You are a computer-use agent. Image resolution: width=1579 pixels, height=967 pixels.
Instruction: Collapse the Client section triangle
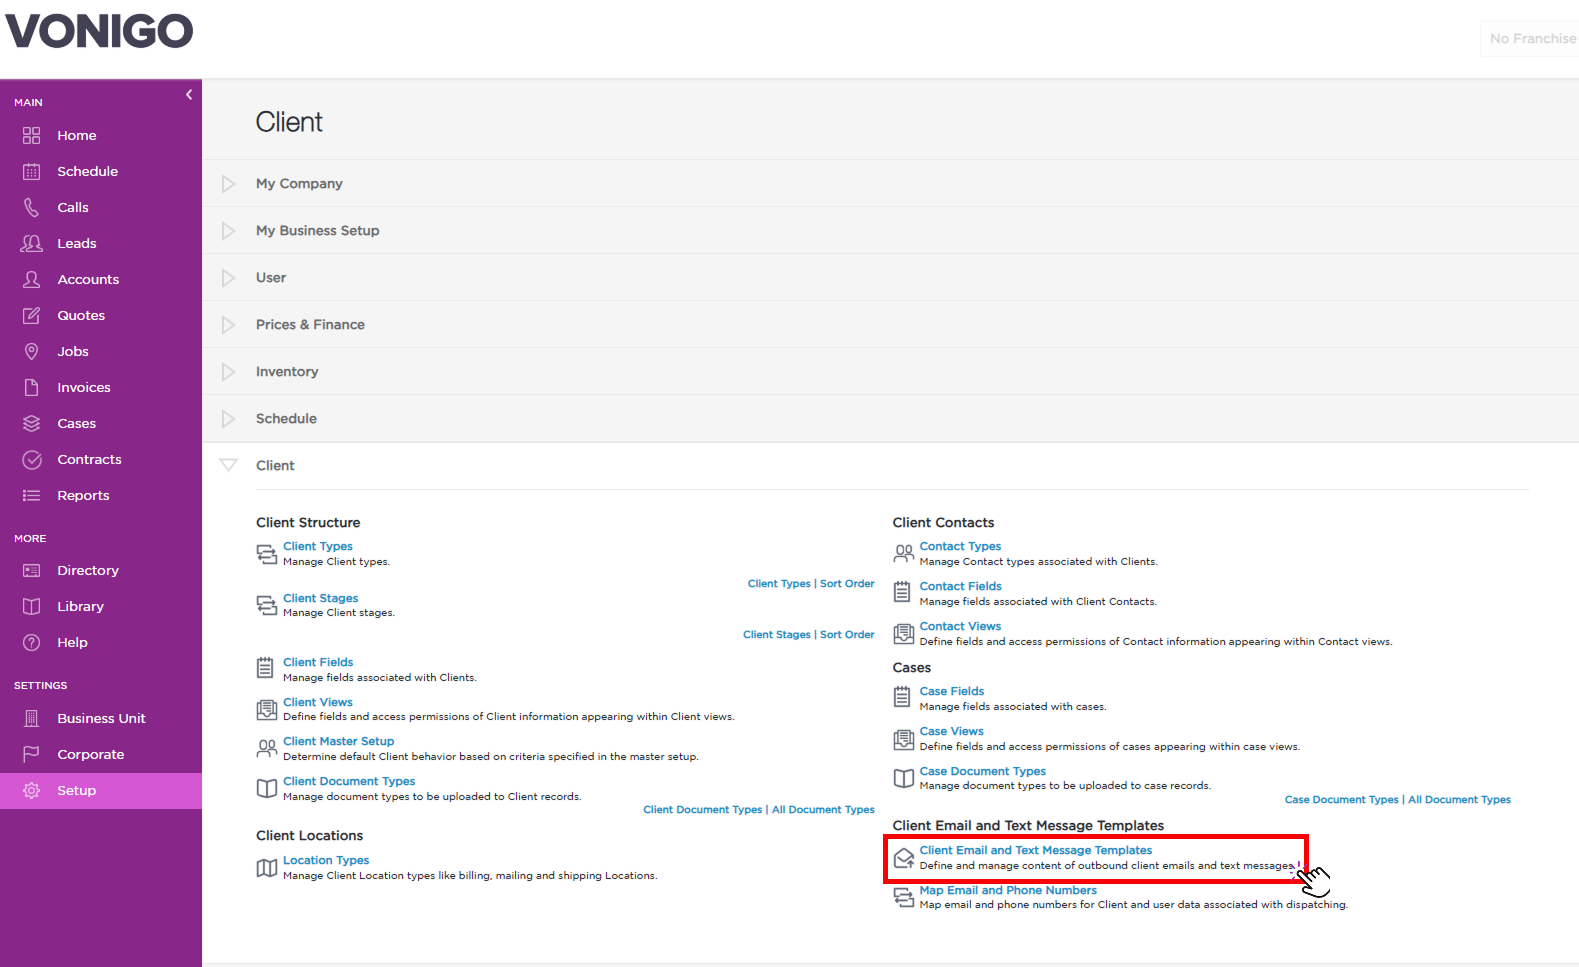(228, 465)
